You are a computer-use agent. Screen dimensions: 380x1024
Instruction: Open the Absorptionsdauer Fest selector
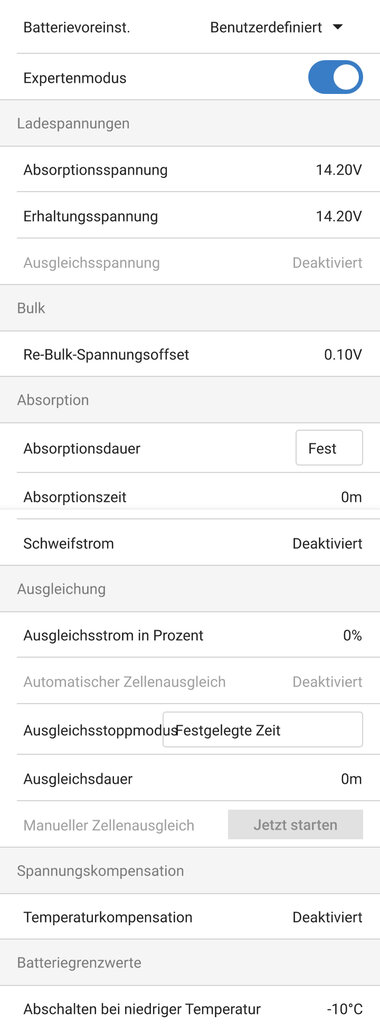click(x=329, y=447)
